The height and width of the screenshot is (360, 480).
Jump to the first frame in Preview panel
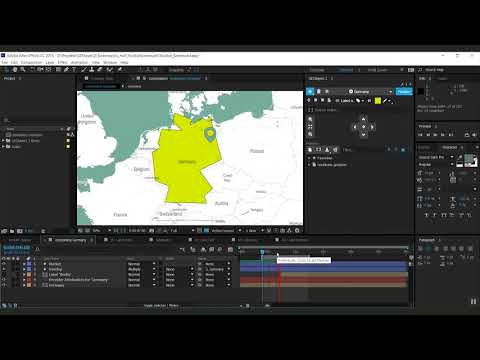click(x=420, y=135)
